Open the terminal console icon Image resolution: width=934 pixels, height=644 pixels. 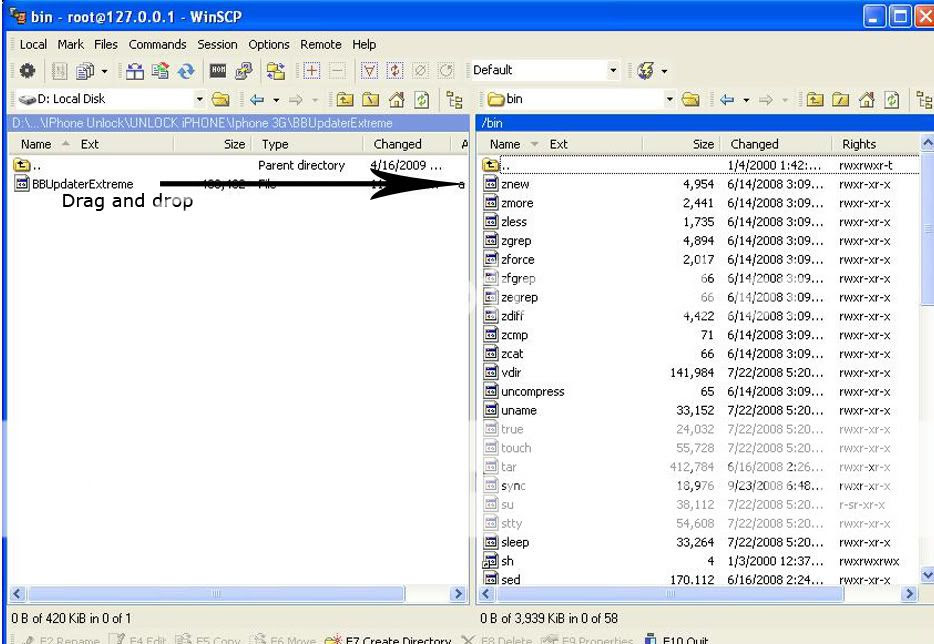tap(218, 71)
